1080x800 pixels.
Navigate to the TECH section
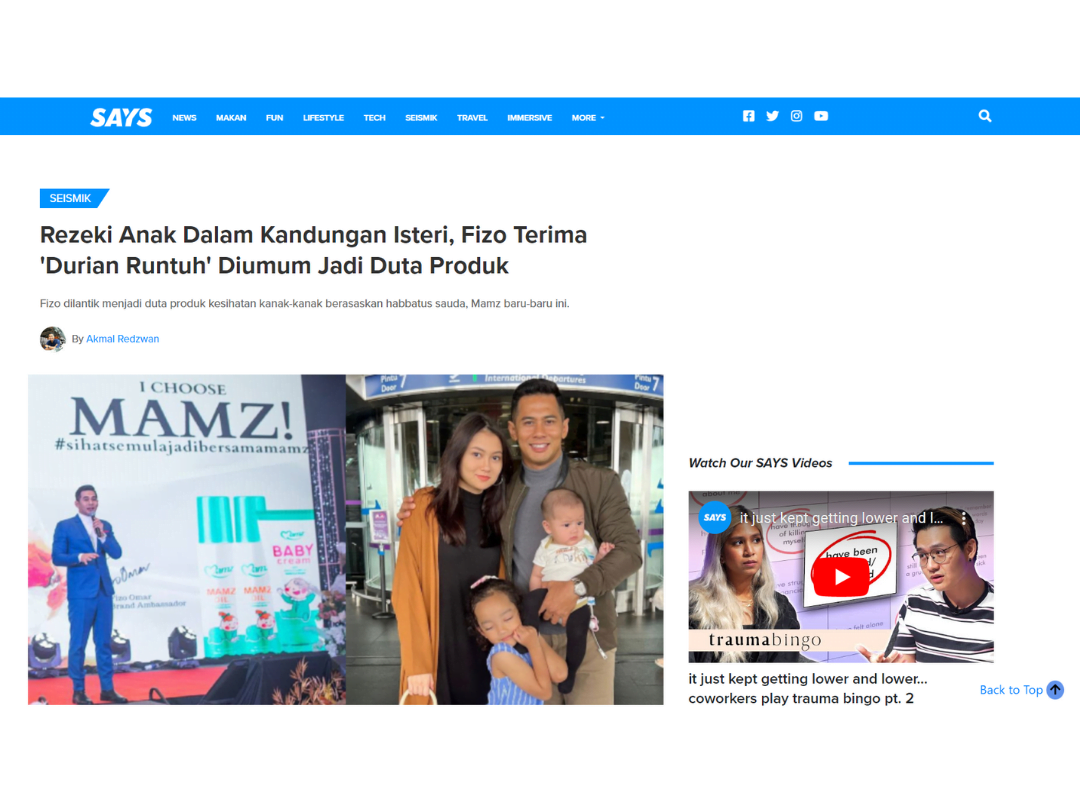(374, 118)
